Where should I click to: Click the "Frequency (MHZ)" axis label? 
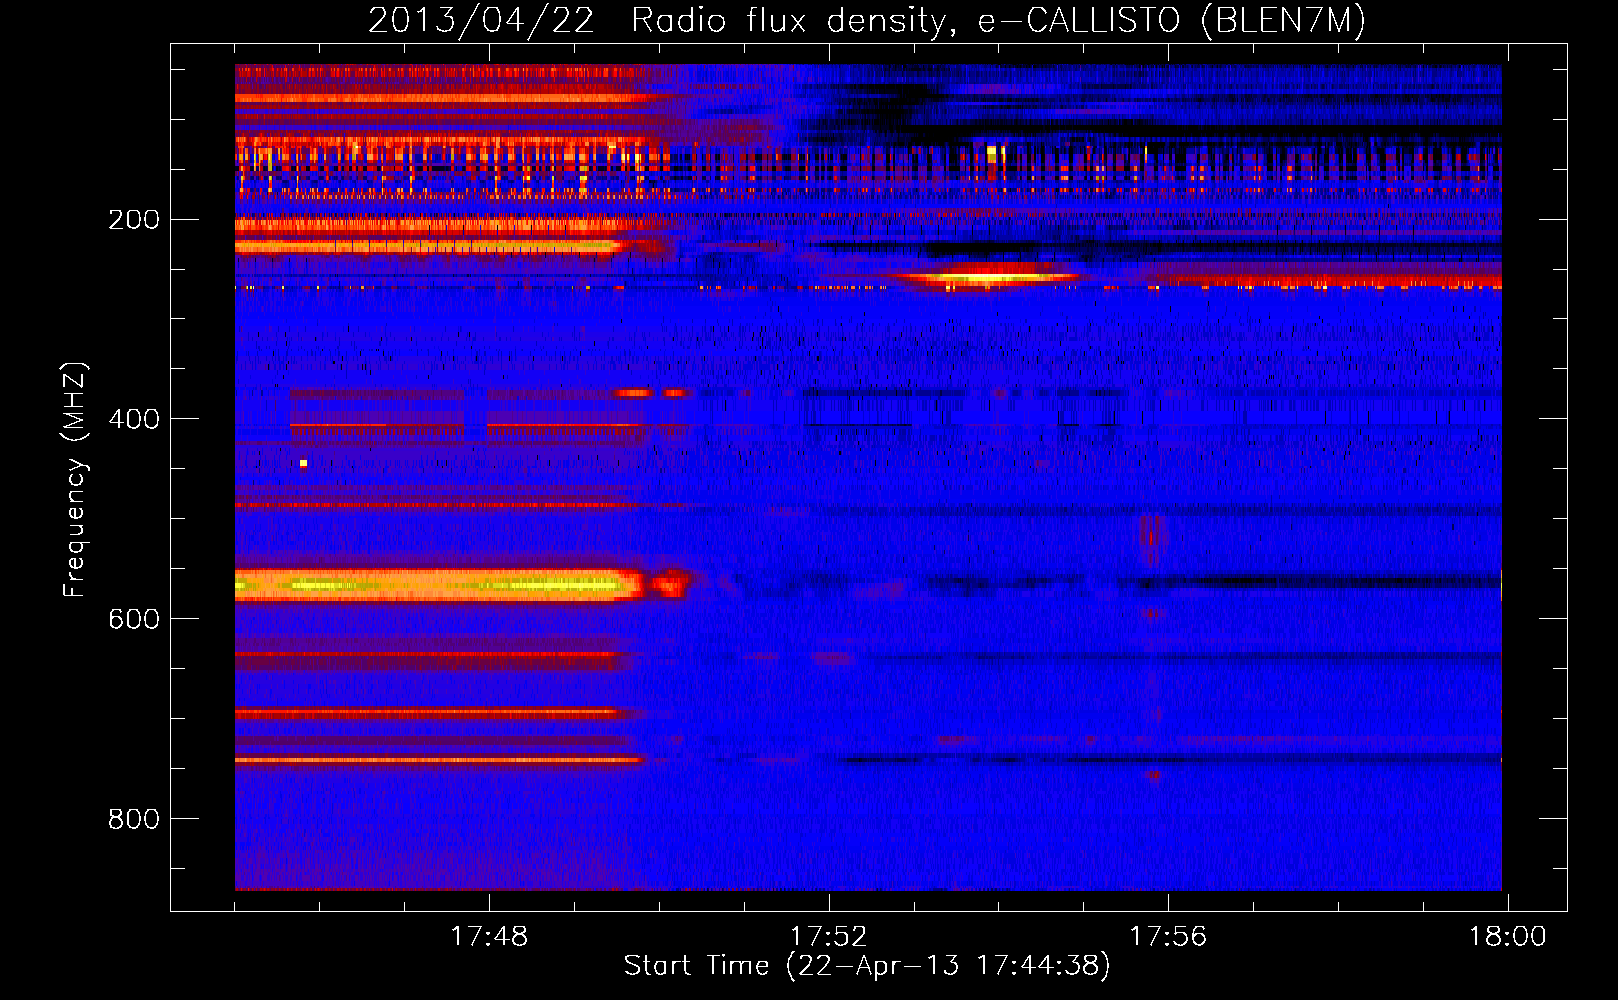pyautogui.click(x=75, y=480)
